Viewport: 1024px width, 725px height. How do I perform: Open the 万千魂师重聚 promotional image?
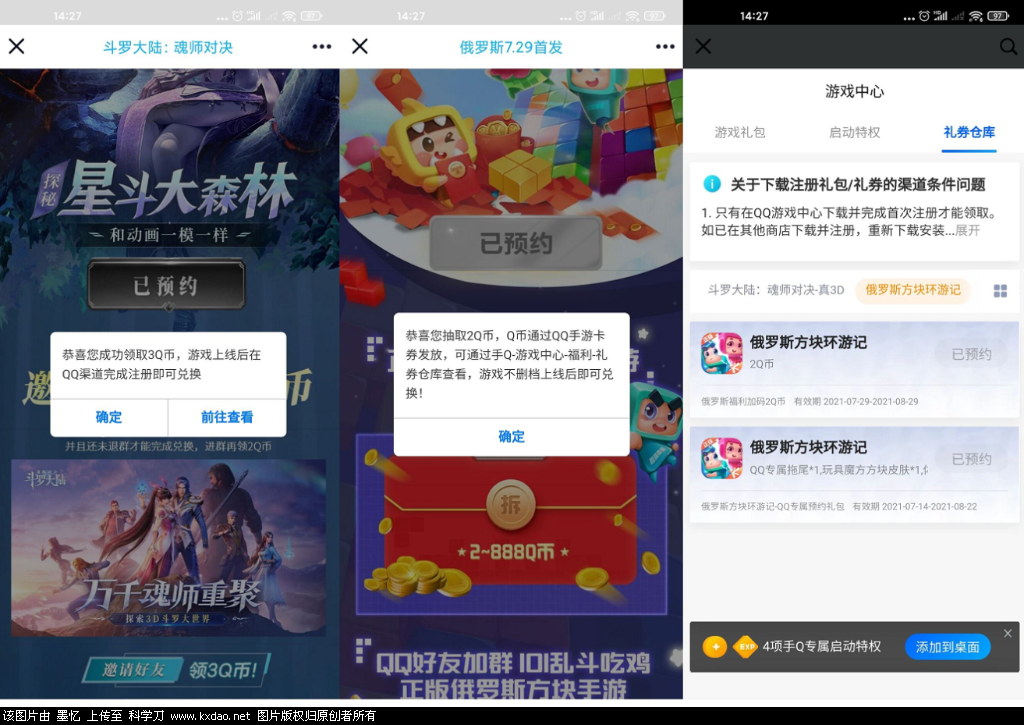(x=168, y=547)
